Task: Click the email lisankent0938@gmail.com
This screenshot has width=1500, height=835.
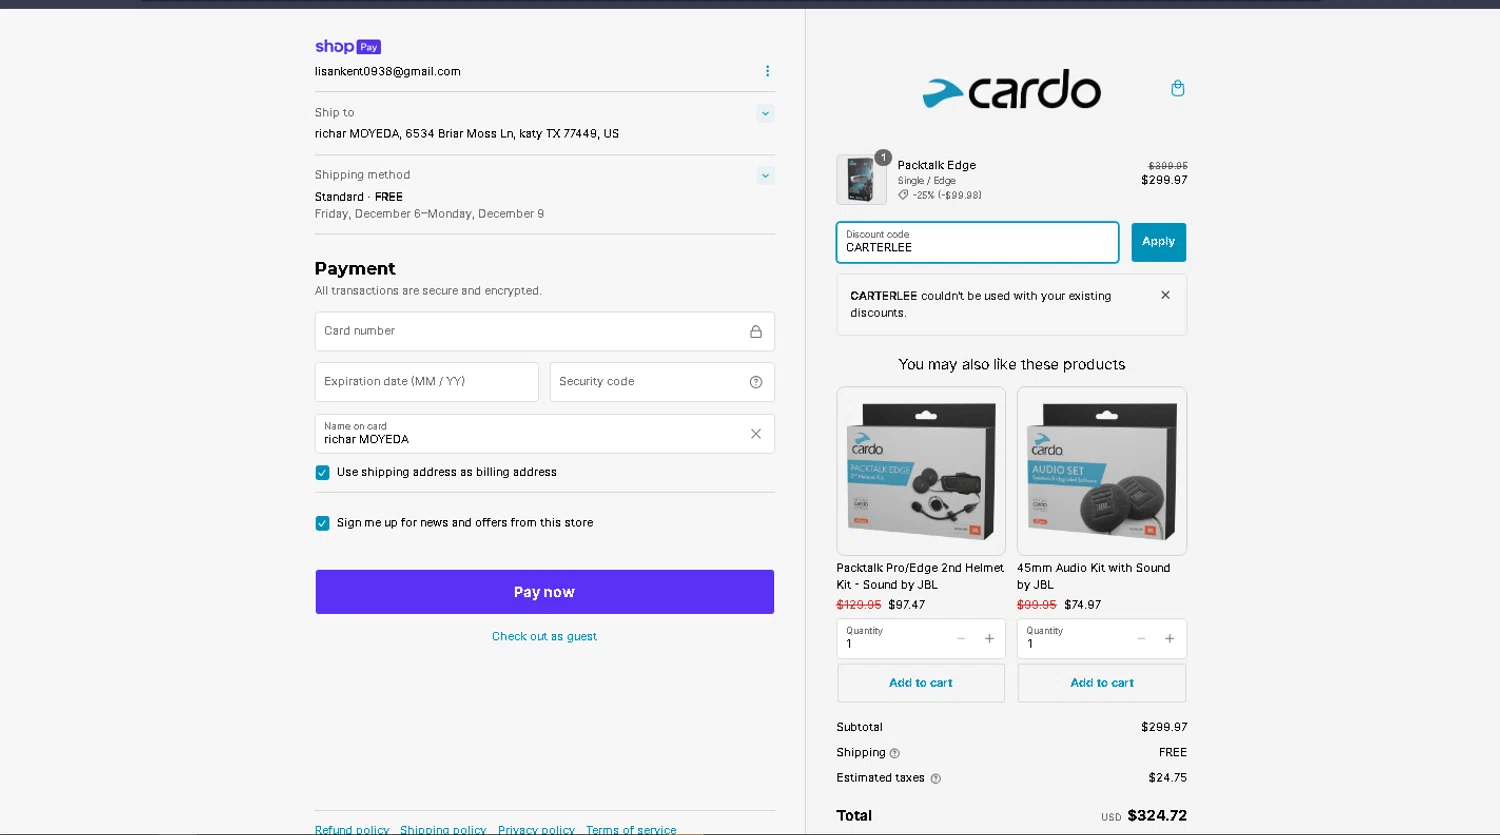Action: pyautogui.click(x=388, y=72)
